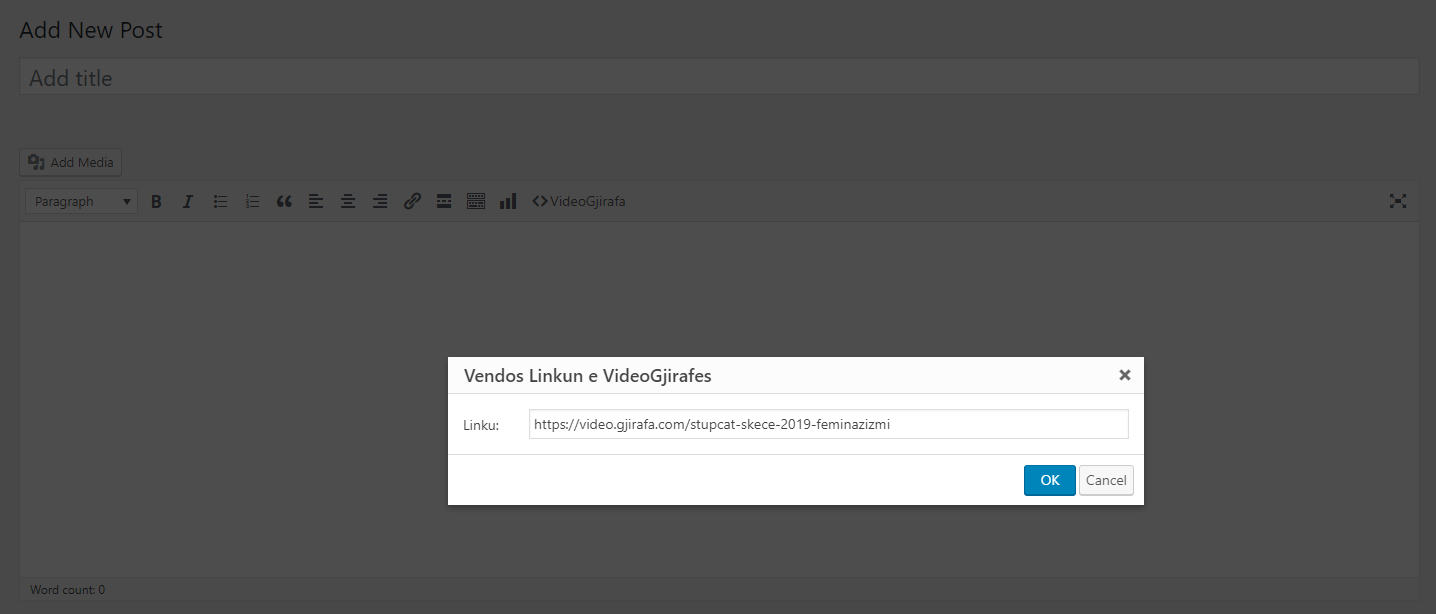Close the Vendos Linkun dialog
This screenshot has height=614, width=1436.
(x=1125, y=375)
